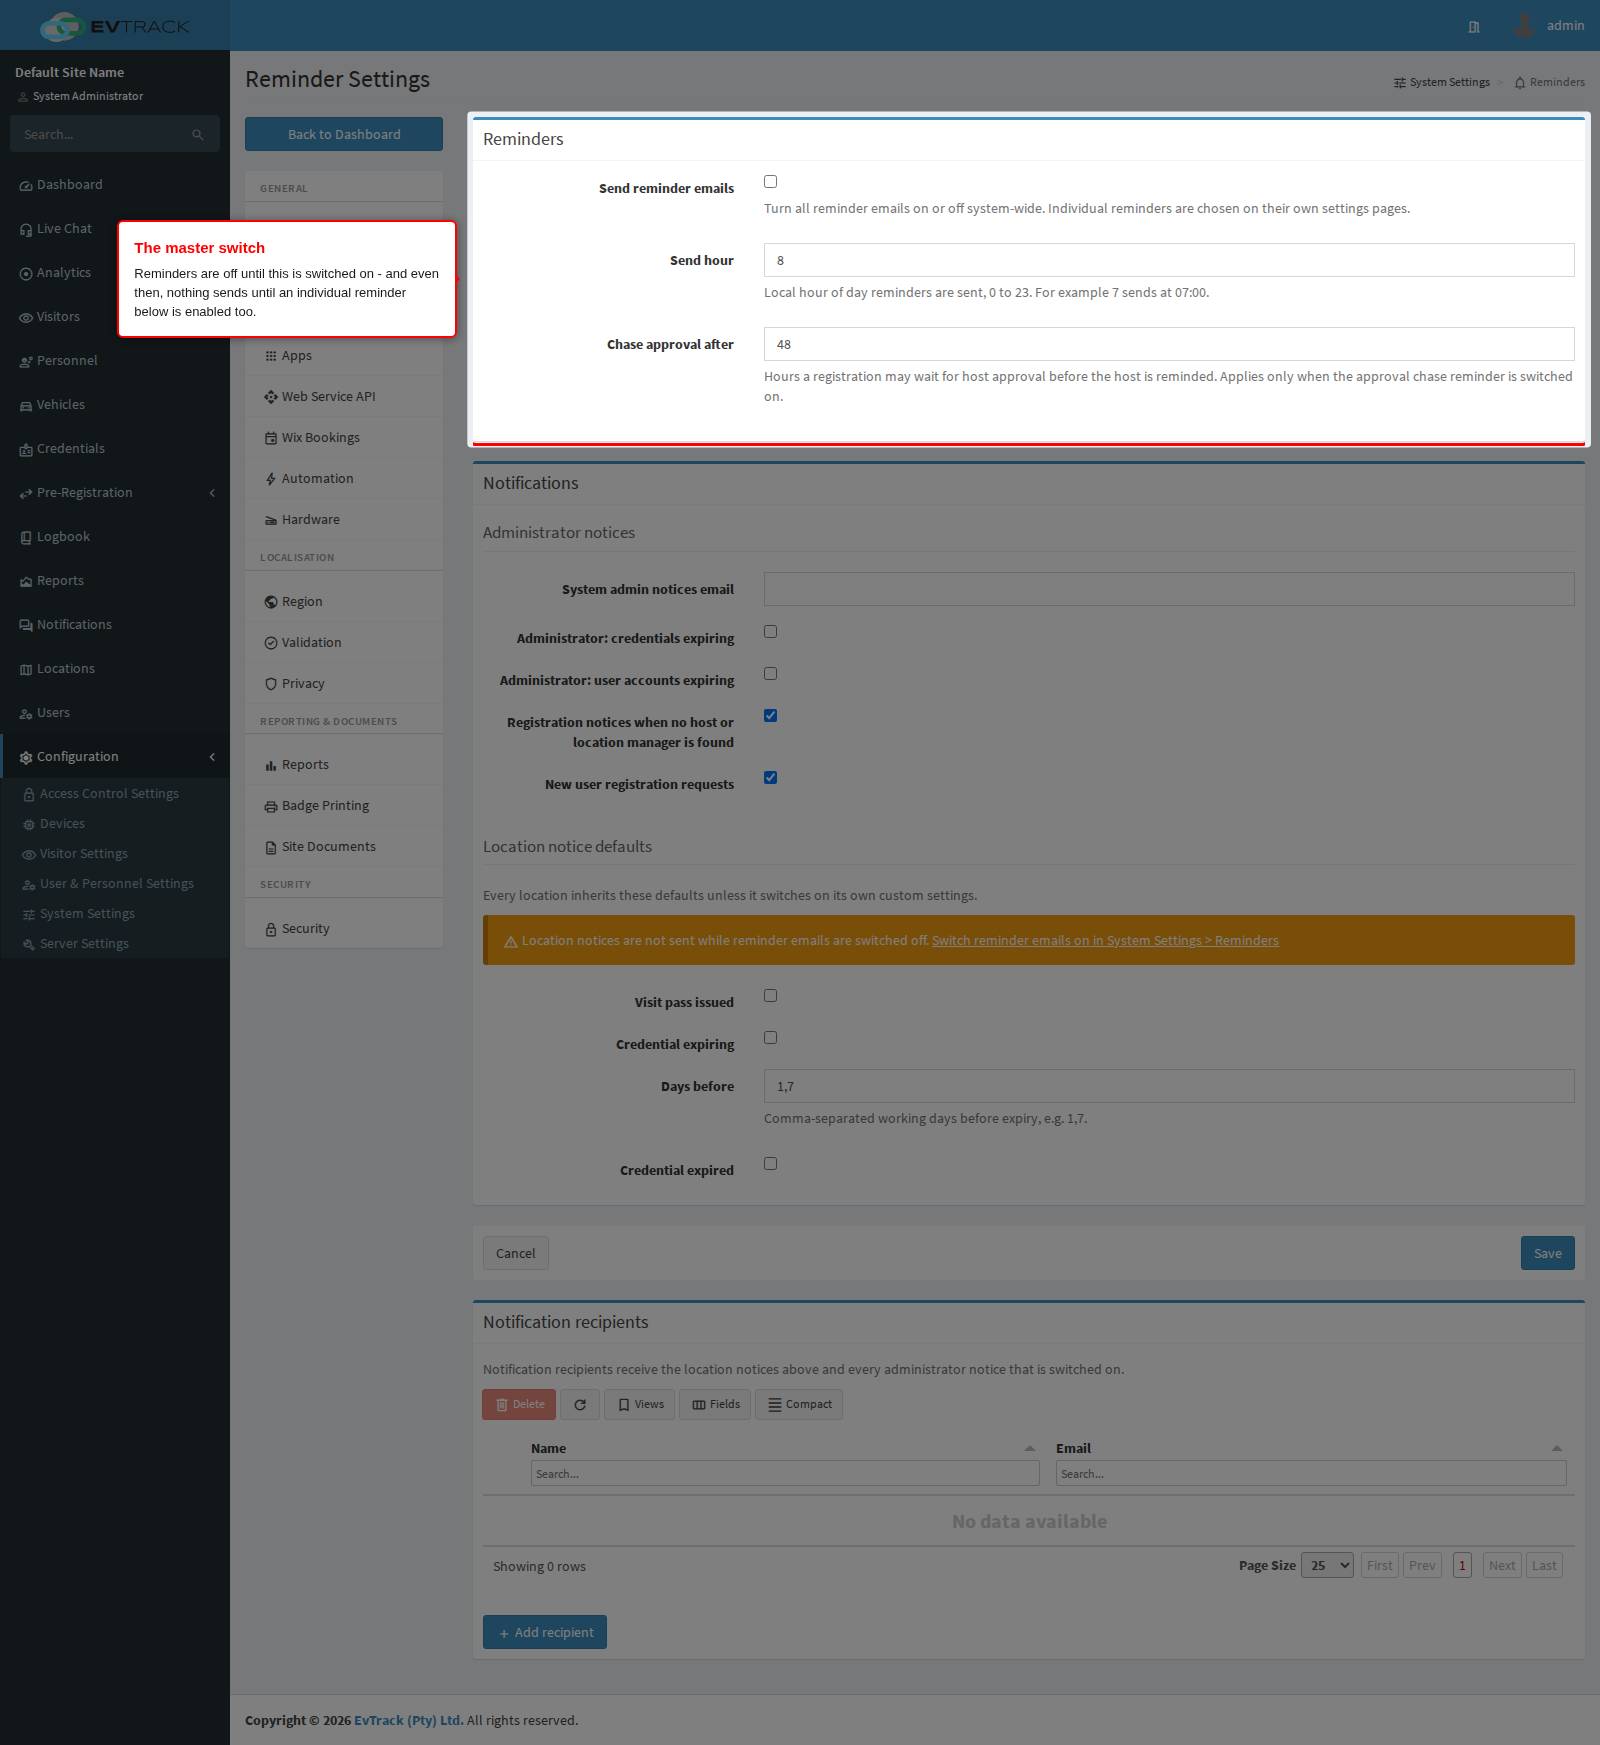Click into the Days before field

(x=1169, y=1086)
